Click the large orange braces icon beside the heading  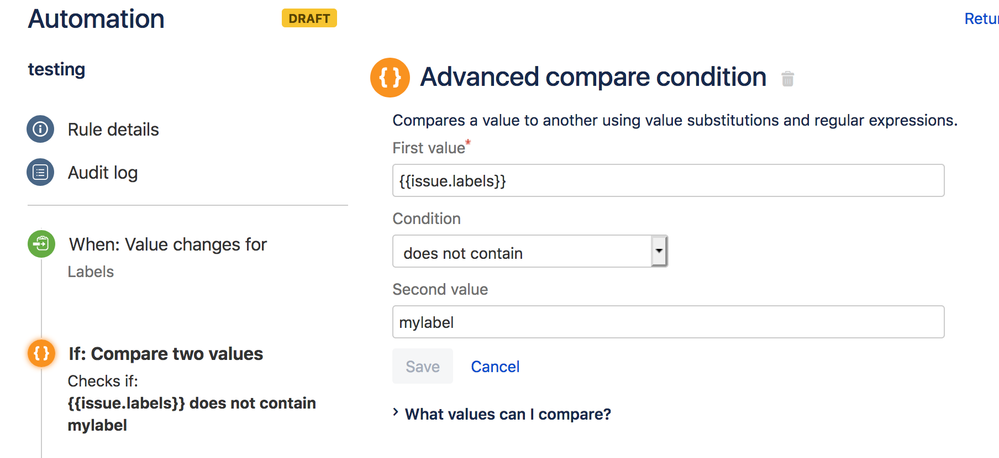coord(390,78)
